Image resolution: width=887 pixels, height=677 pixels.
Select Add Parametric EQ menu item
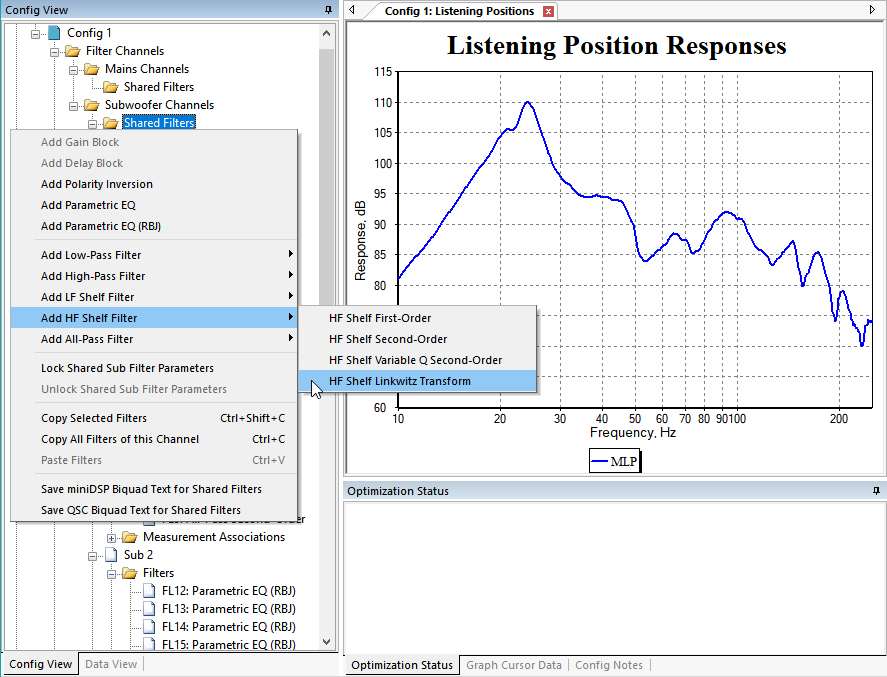coord(154,205)
